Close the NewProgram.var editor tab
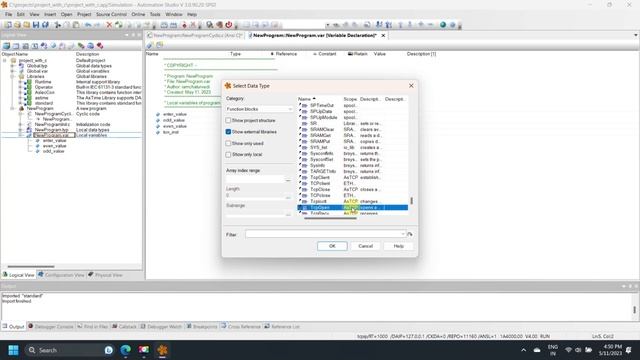The width and height of the screenshot is (640, 360). [383, 36]
